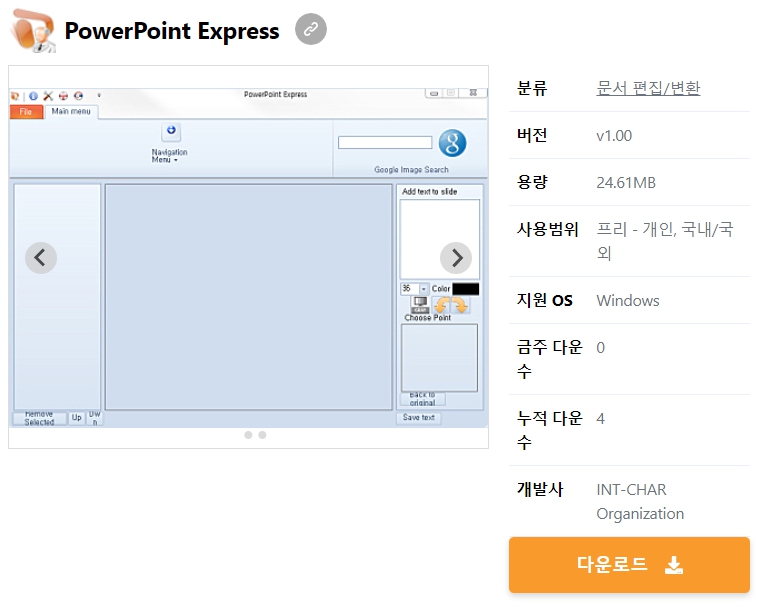Click the 금주 다운수 label
758x604 pixels.
(550, 359)
